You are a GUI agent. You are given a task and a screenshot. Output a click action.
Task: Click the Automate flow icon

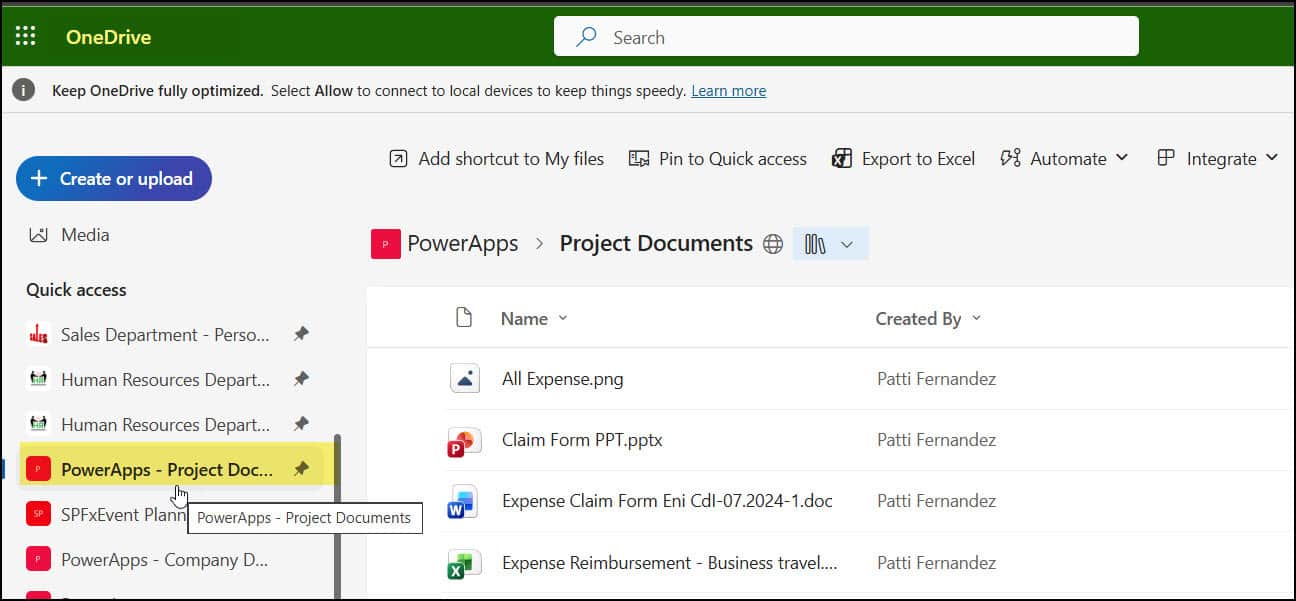[x=1010, y=158]
